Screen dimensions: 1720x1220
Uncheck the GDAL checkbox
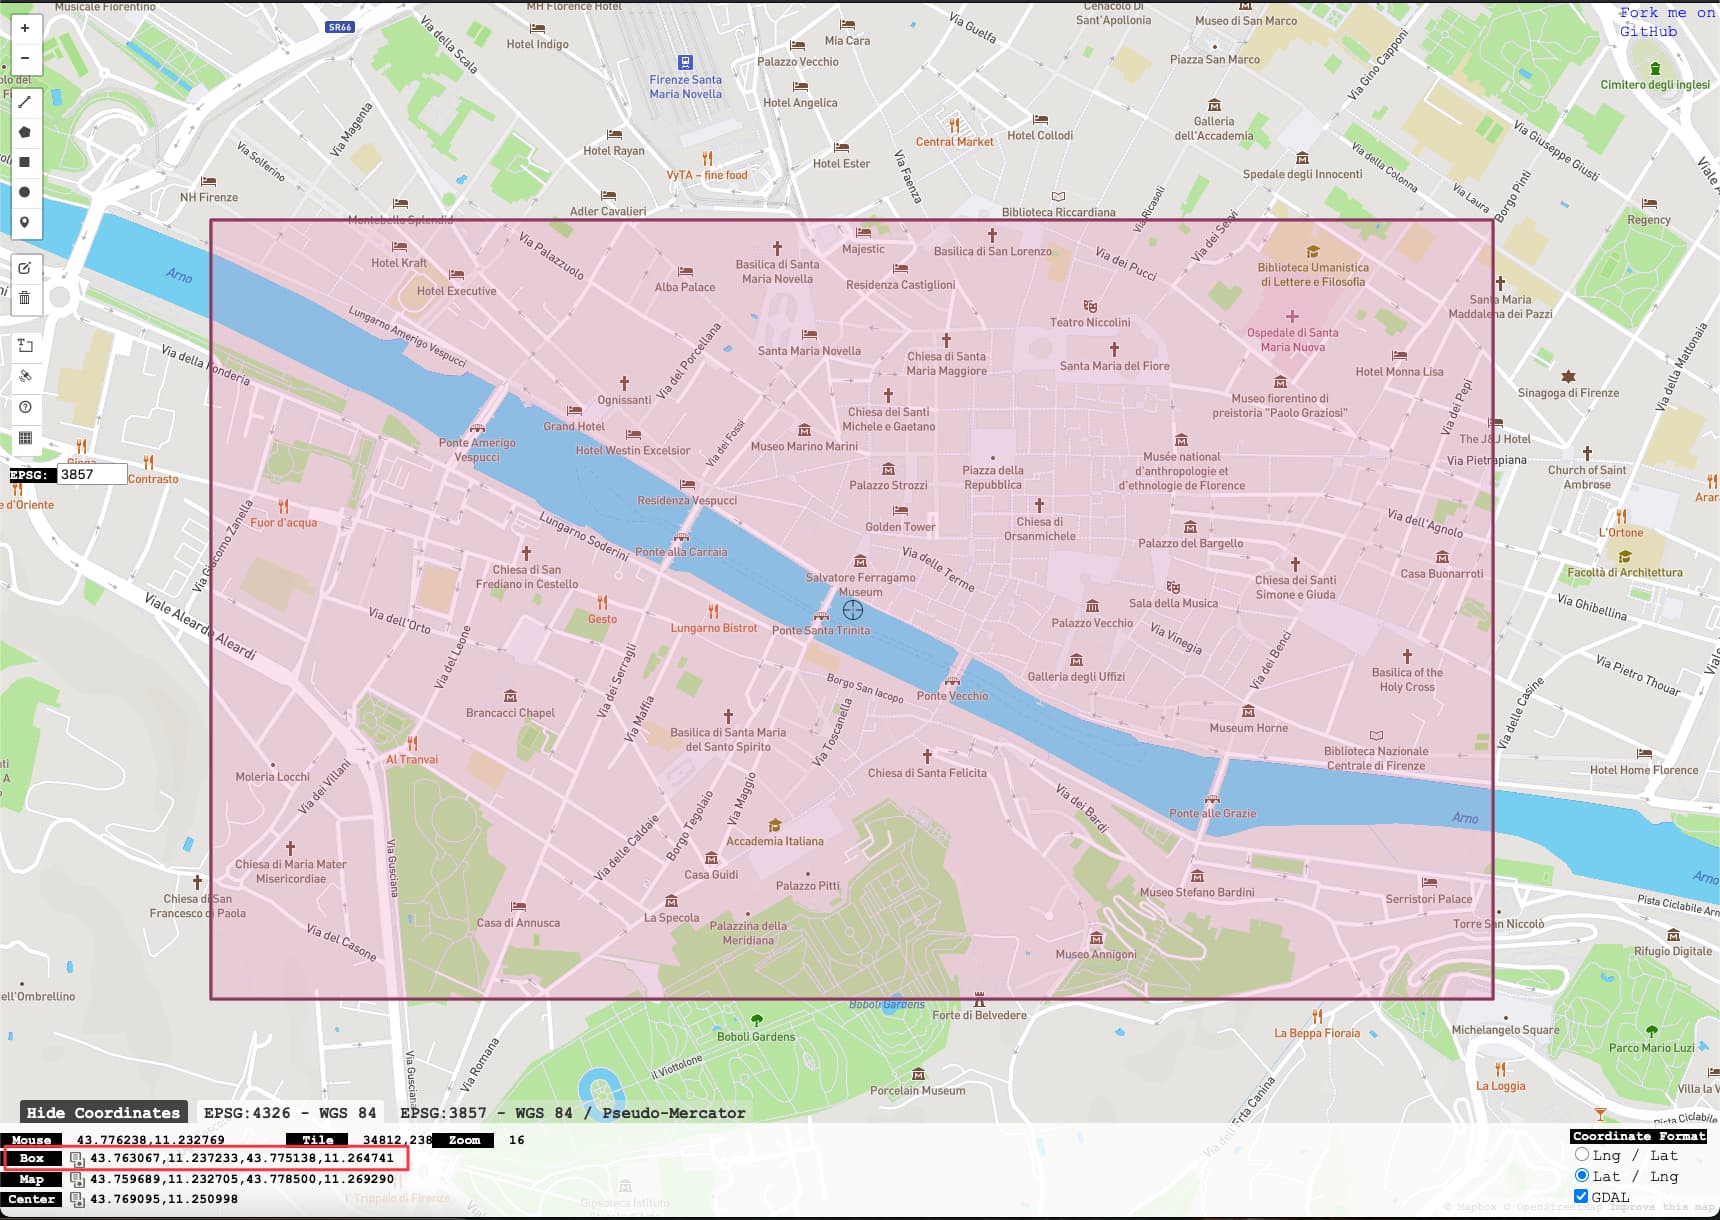pos(1582,1197)
